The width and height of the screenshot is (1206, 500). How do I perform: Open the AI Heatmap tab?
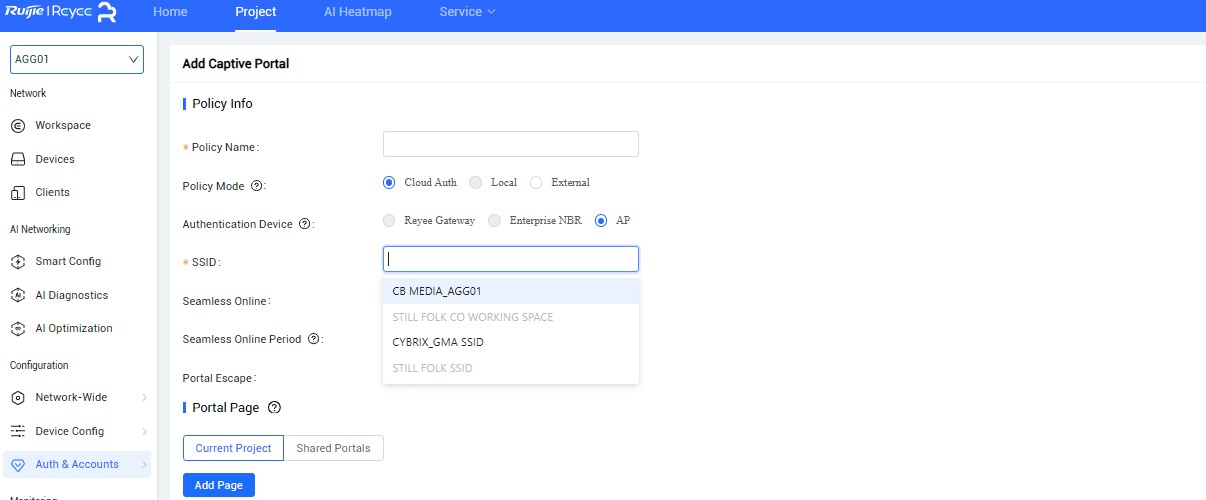click(x=358, y=12)
